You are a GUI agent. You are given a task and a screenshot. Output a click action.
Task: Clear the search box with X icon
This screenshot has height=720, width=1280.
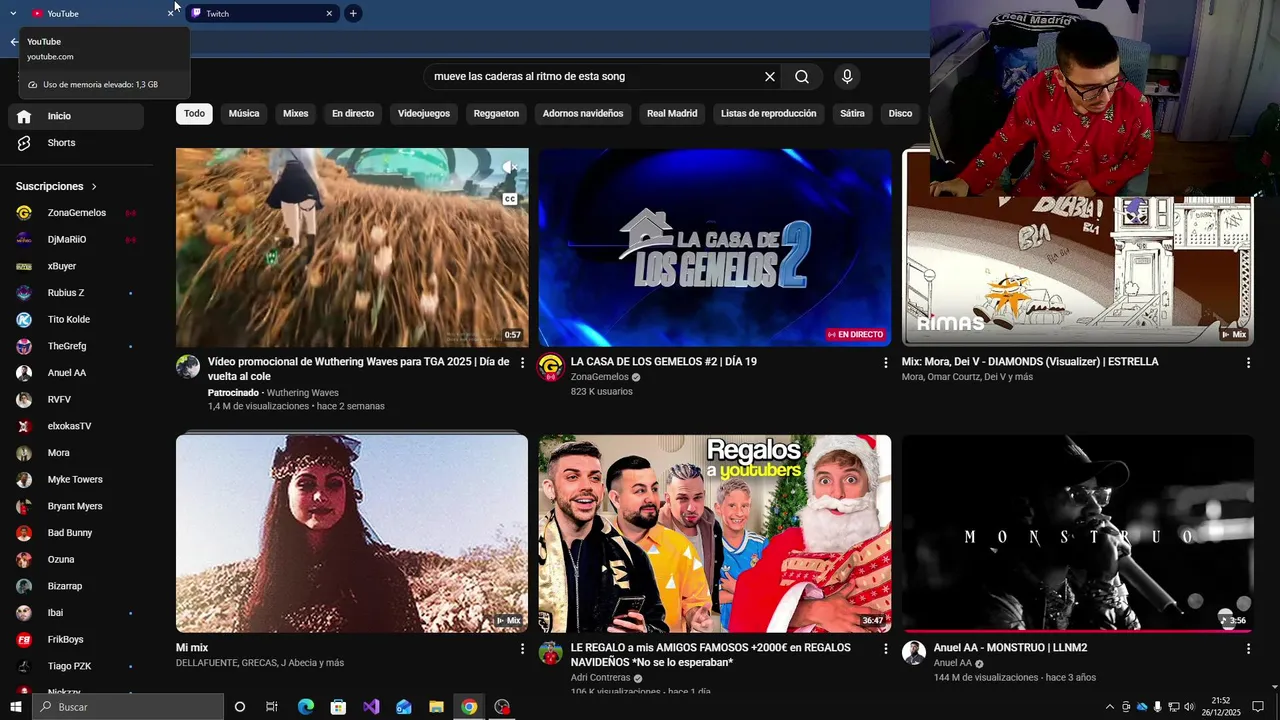tap(770, 77)
